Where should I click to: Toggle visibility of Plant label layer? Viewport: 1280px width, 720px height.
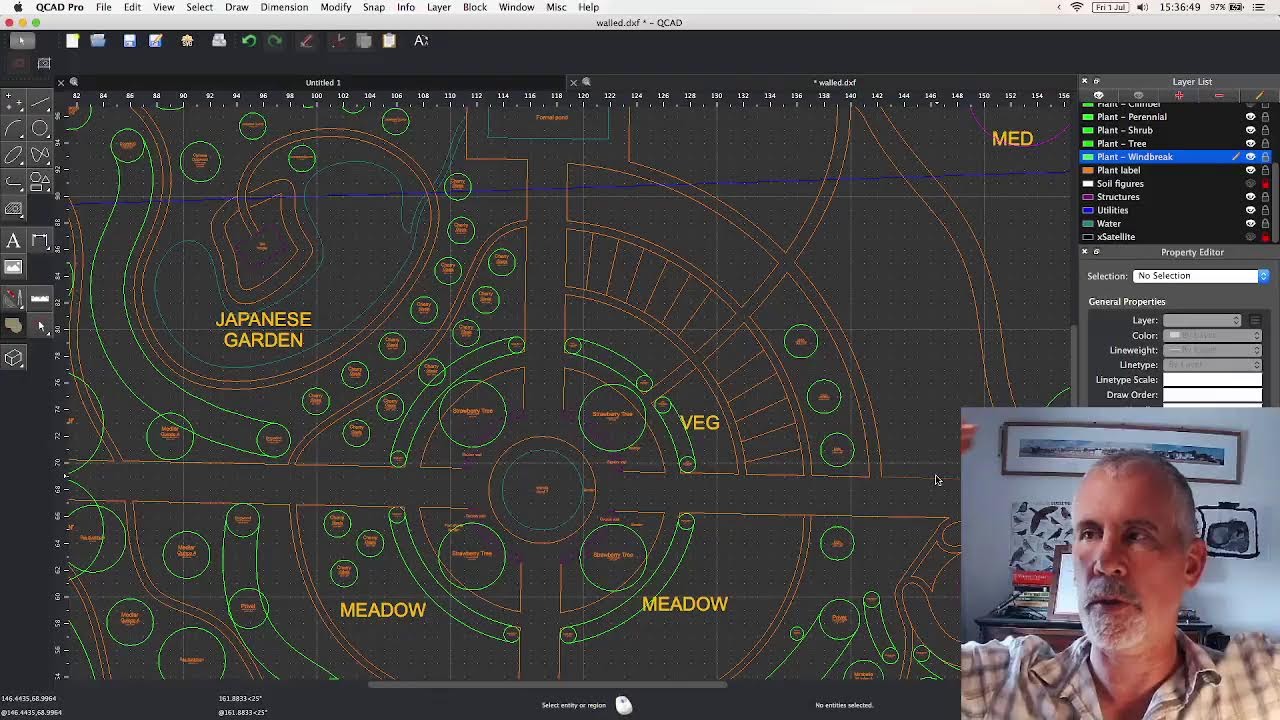(1250, 170)
